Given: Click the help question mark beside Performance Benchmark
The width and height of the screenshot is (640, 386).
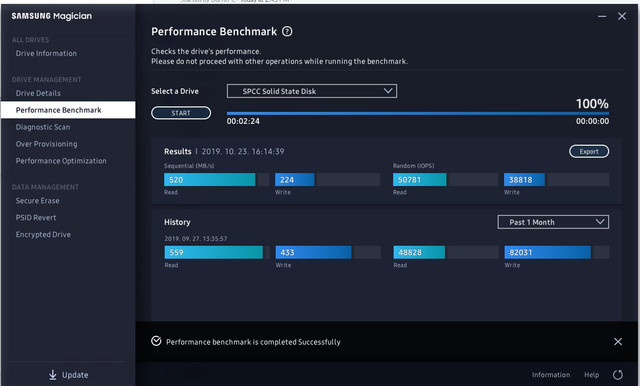Looking at the screenshot, I should [287, 31].
